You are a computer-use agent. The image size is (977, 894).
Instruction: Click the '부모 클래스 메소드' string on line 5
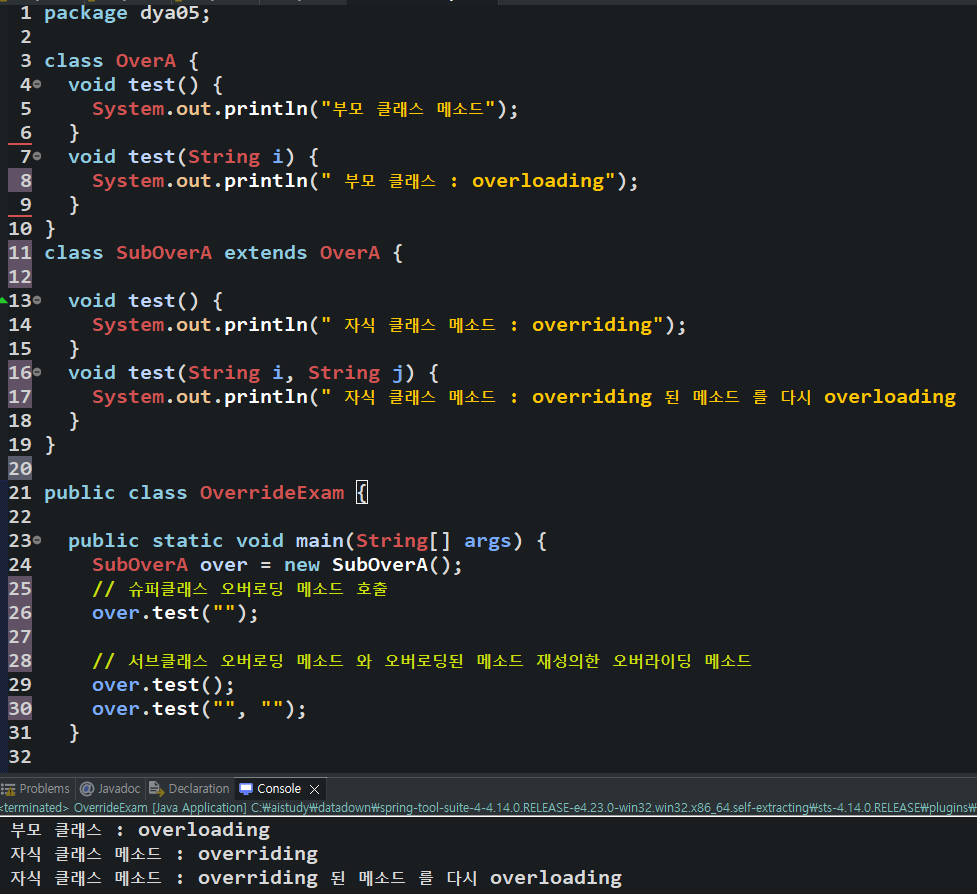coord(407,109)
